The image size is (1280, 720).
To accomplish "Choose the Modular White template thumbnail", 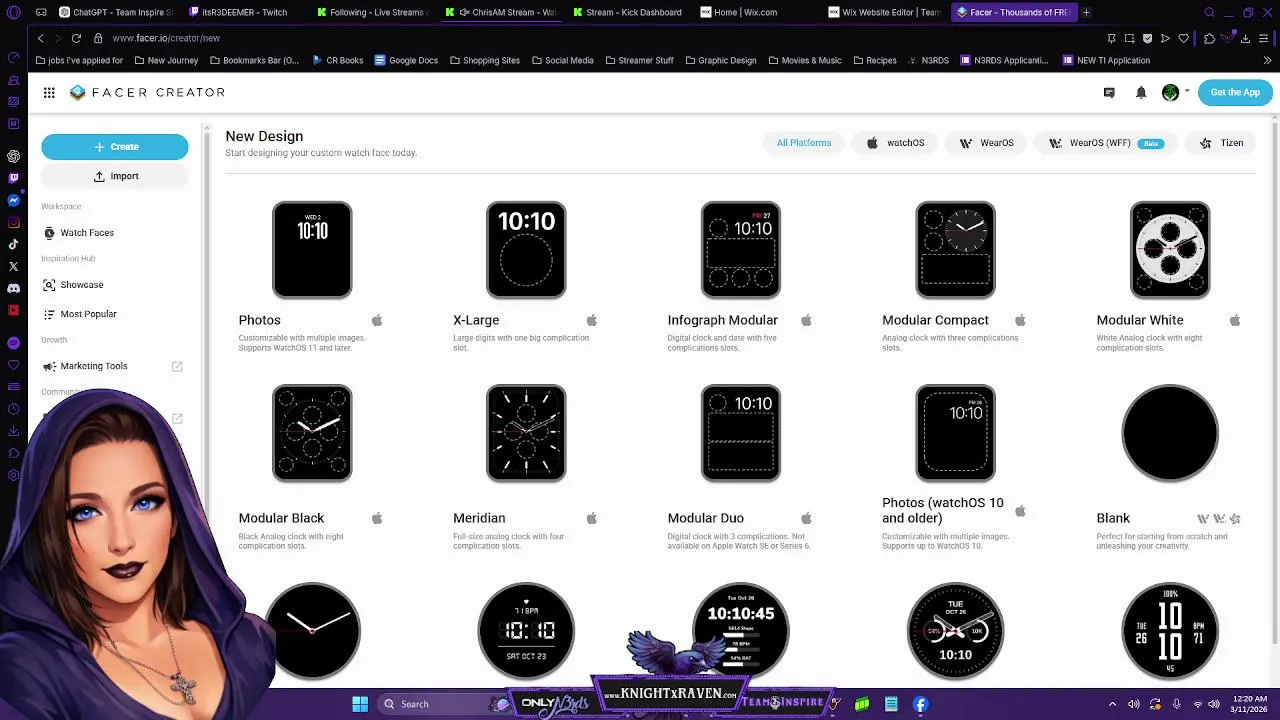I will click(1170, 250).
